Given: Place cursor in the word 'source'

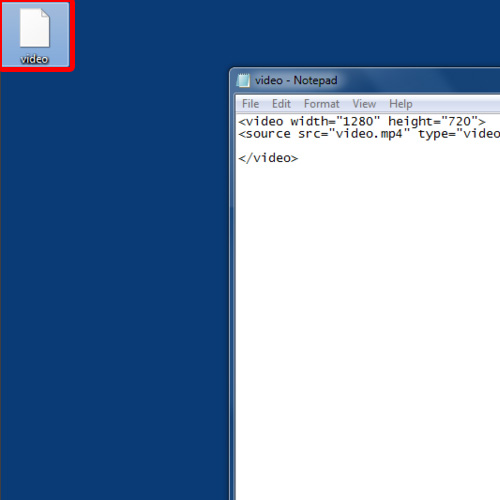Looking at the screenshot, I should 268,134.
